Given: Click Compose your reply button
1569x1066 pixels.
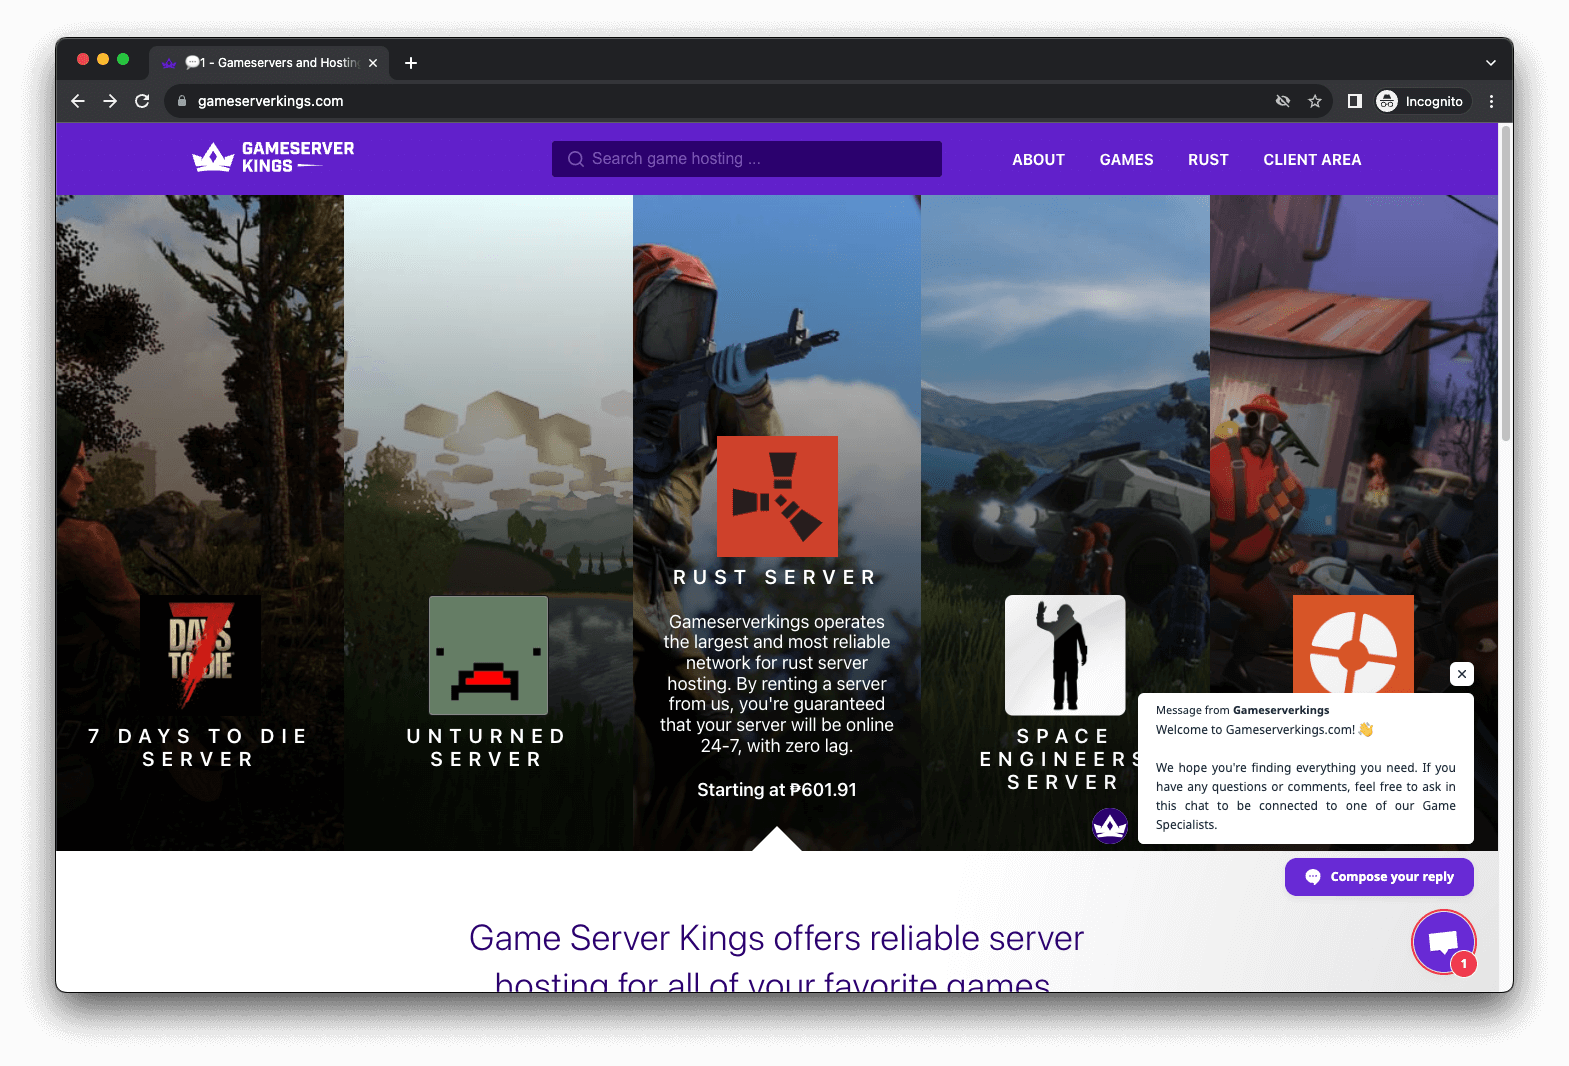Looking at the screenshot, I should click(x=1379, y=877).
